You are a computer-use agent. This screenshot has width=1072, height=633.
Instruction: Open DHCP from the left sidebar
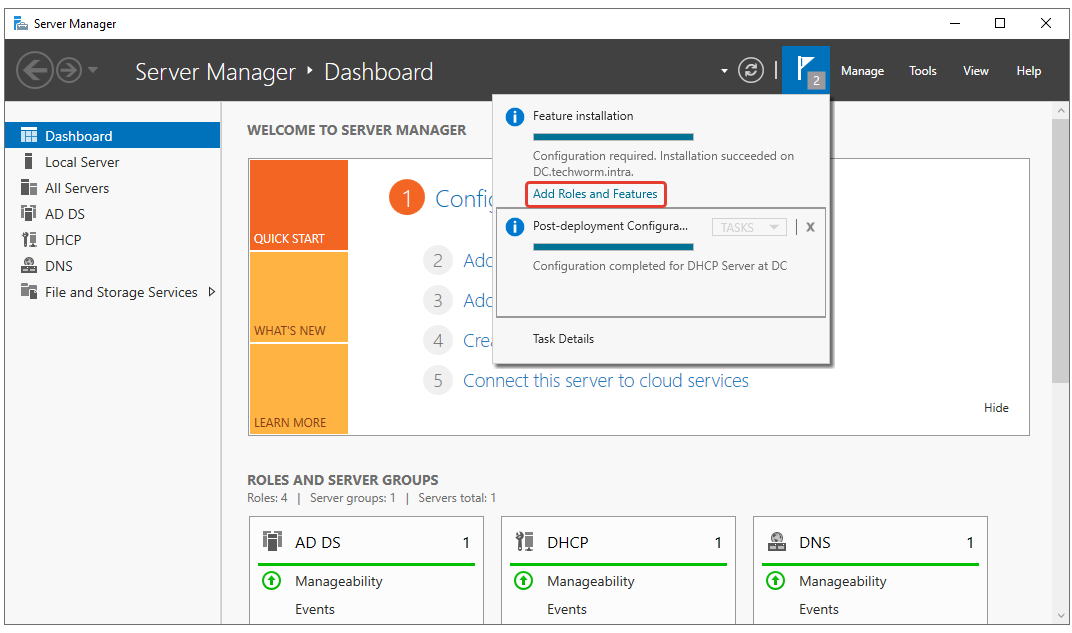[x=63, y=240]
